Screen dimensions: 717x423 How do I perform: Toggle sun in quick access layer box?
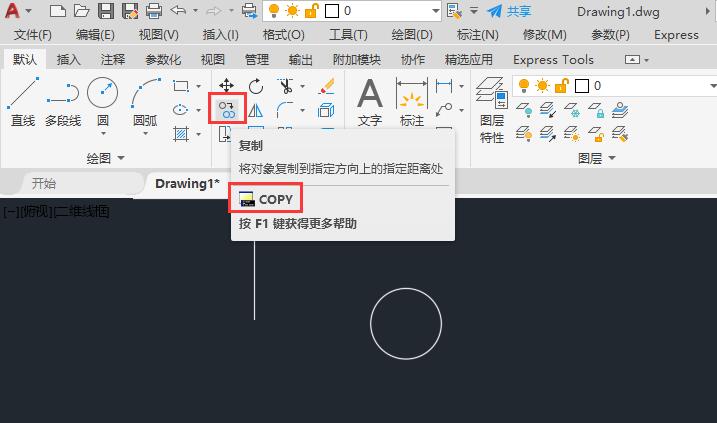292,11
